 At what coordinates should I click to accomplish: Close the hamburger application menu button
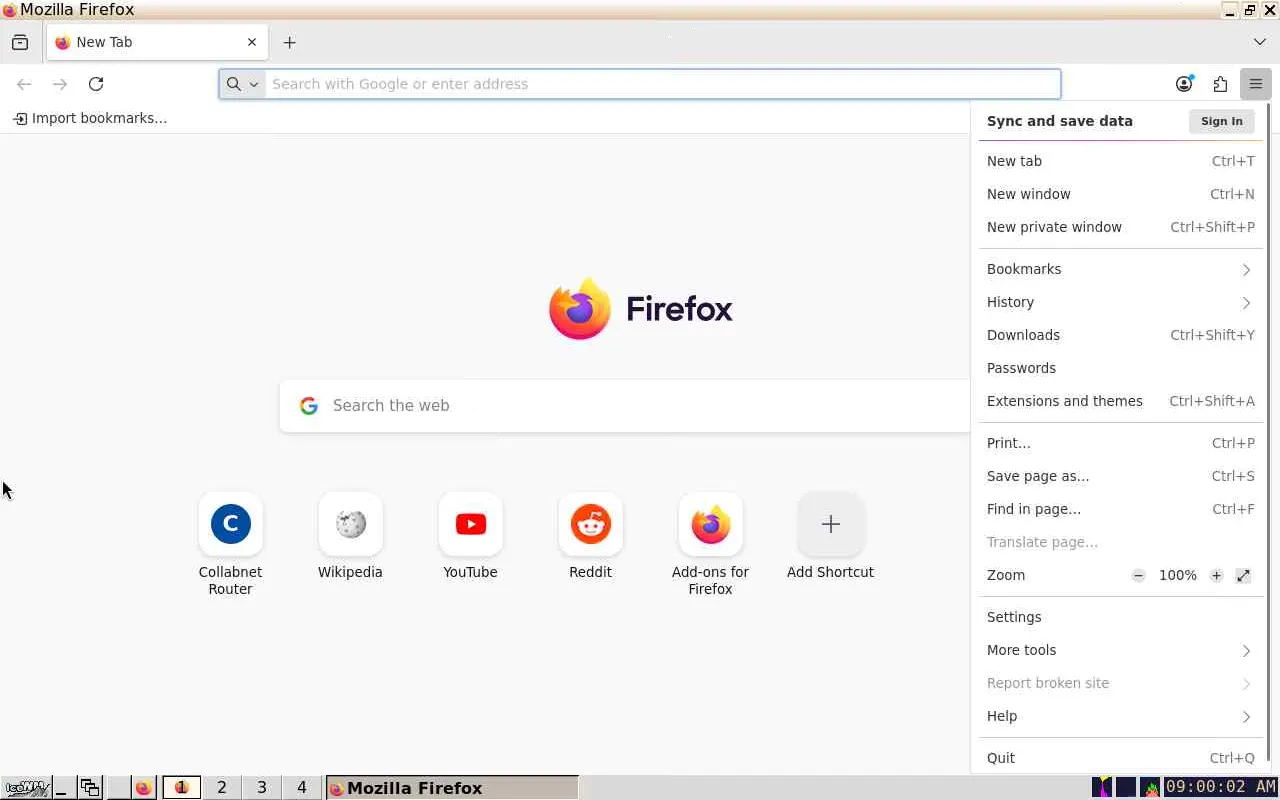coord(1256,84)
